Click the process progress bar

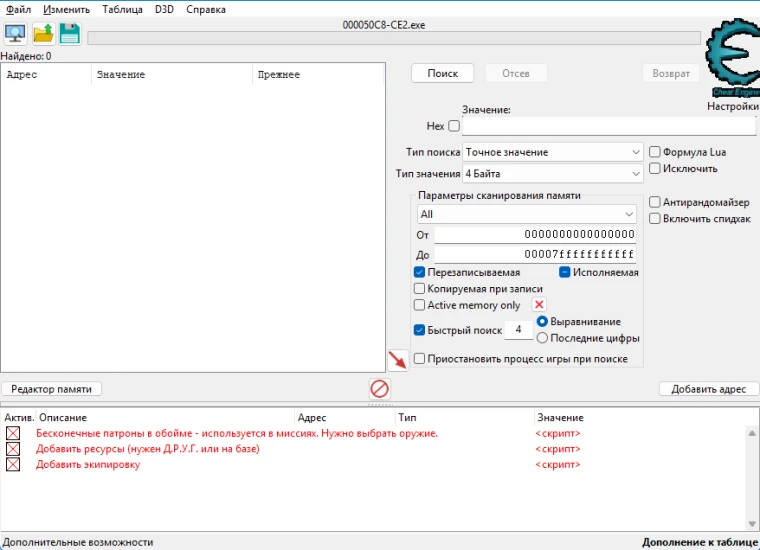[394, 38]
